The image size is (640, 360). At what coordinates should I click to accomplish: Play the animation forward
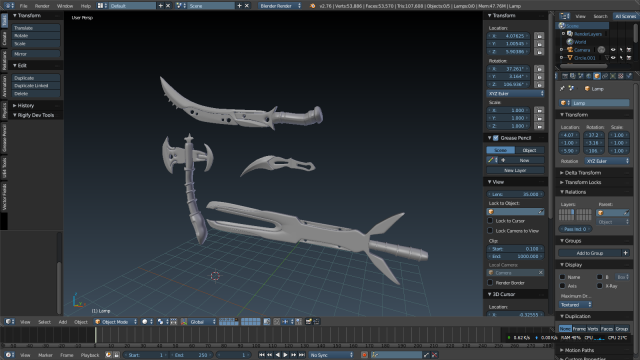click(x=285, y=355)
